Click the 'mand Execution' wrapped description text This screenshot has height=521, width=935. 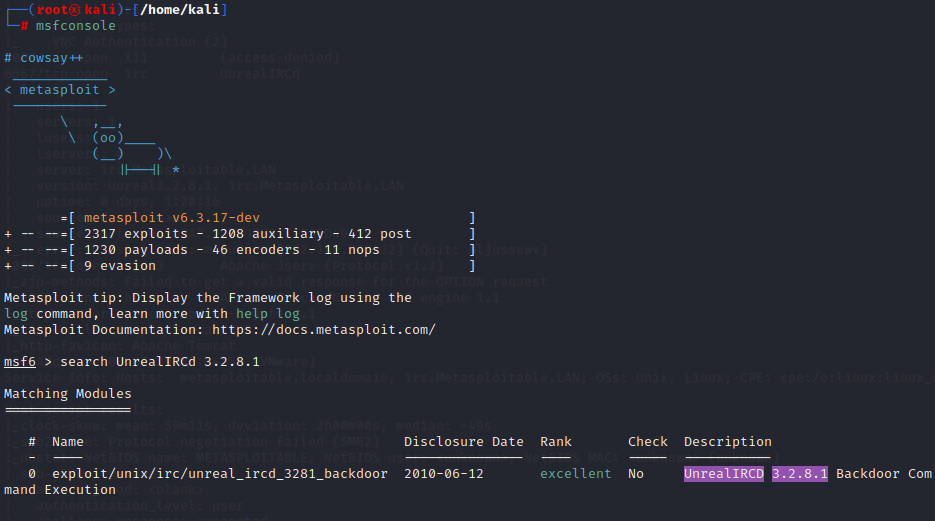(60, 490)
